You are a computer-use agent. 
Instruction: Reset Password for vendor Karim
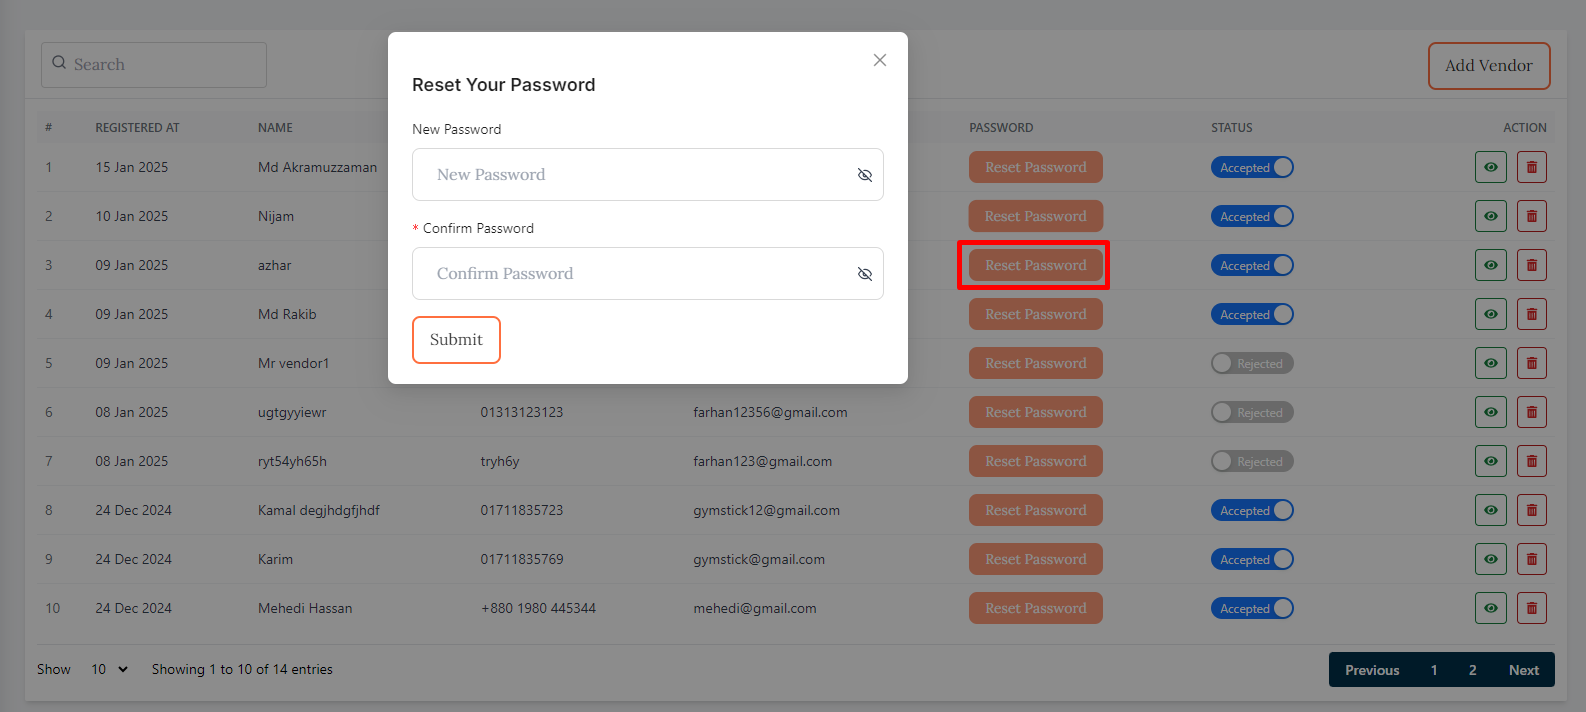[1035, 559]
